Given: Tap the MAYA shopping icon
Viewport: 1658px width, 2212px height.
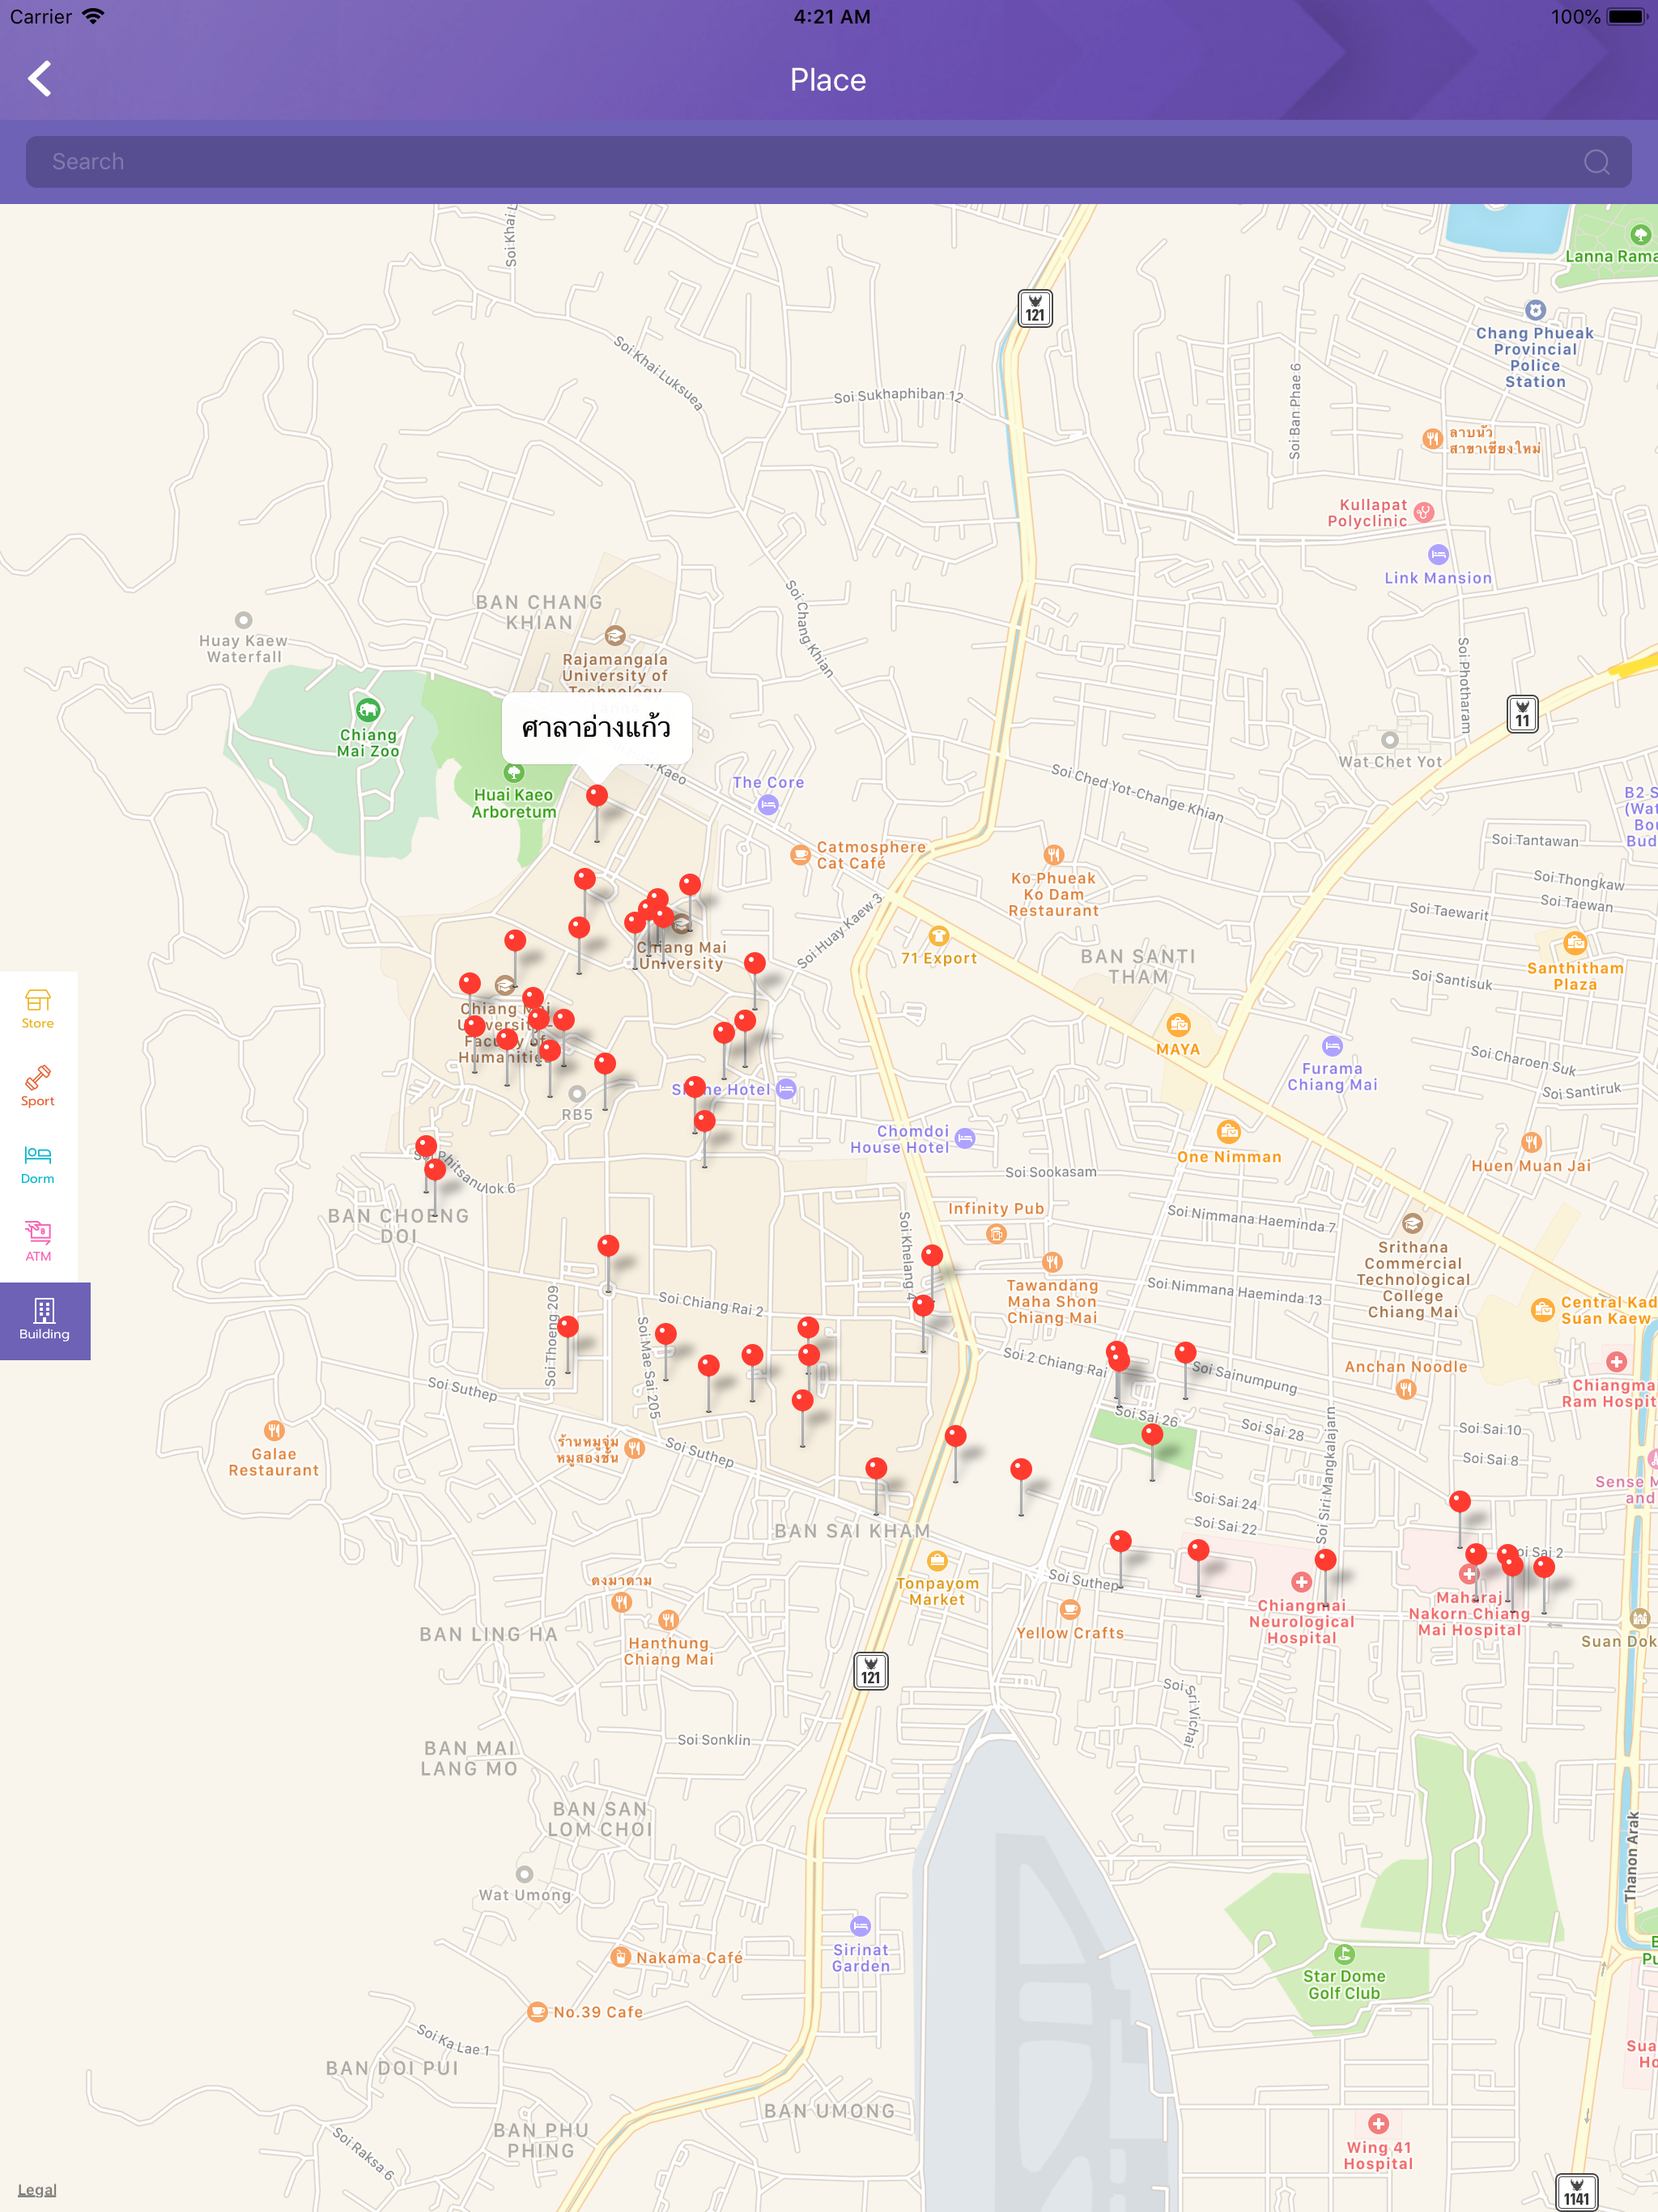Looking at the screenshot, I should point(1178,1025).
